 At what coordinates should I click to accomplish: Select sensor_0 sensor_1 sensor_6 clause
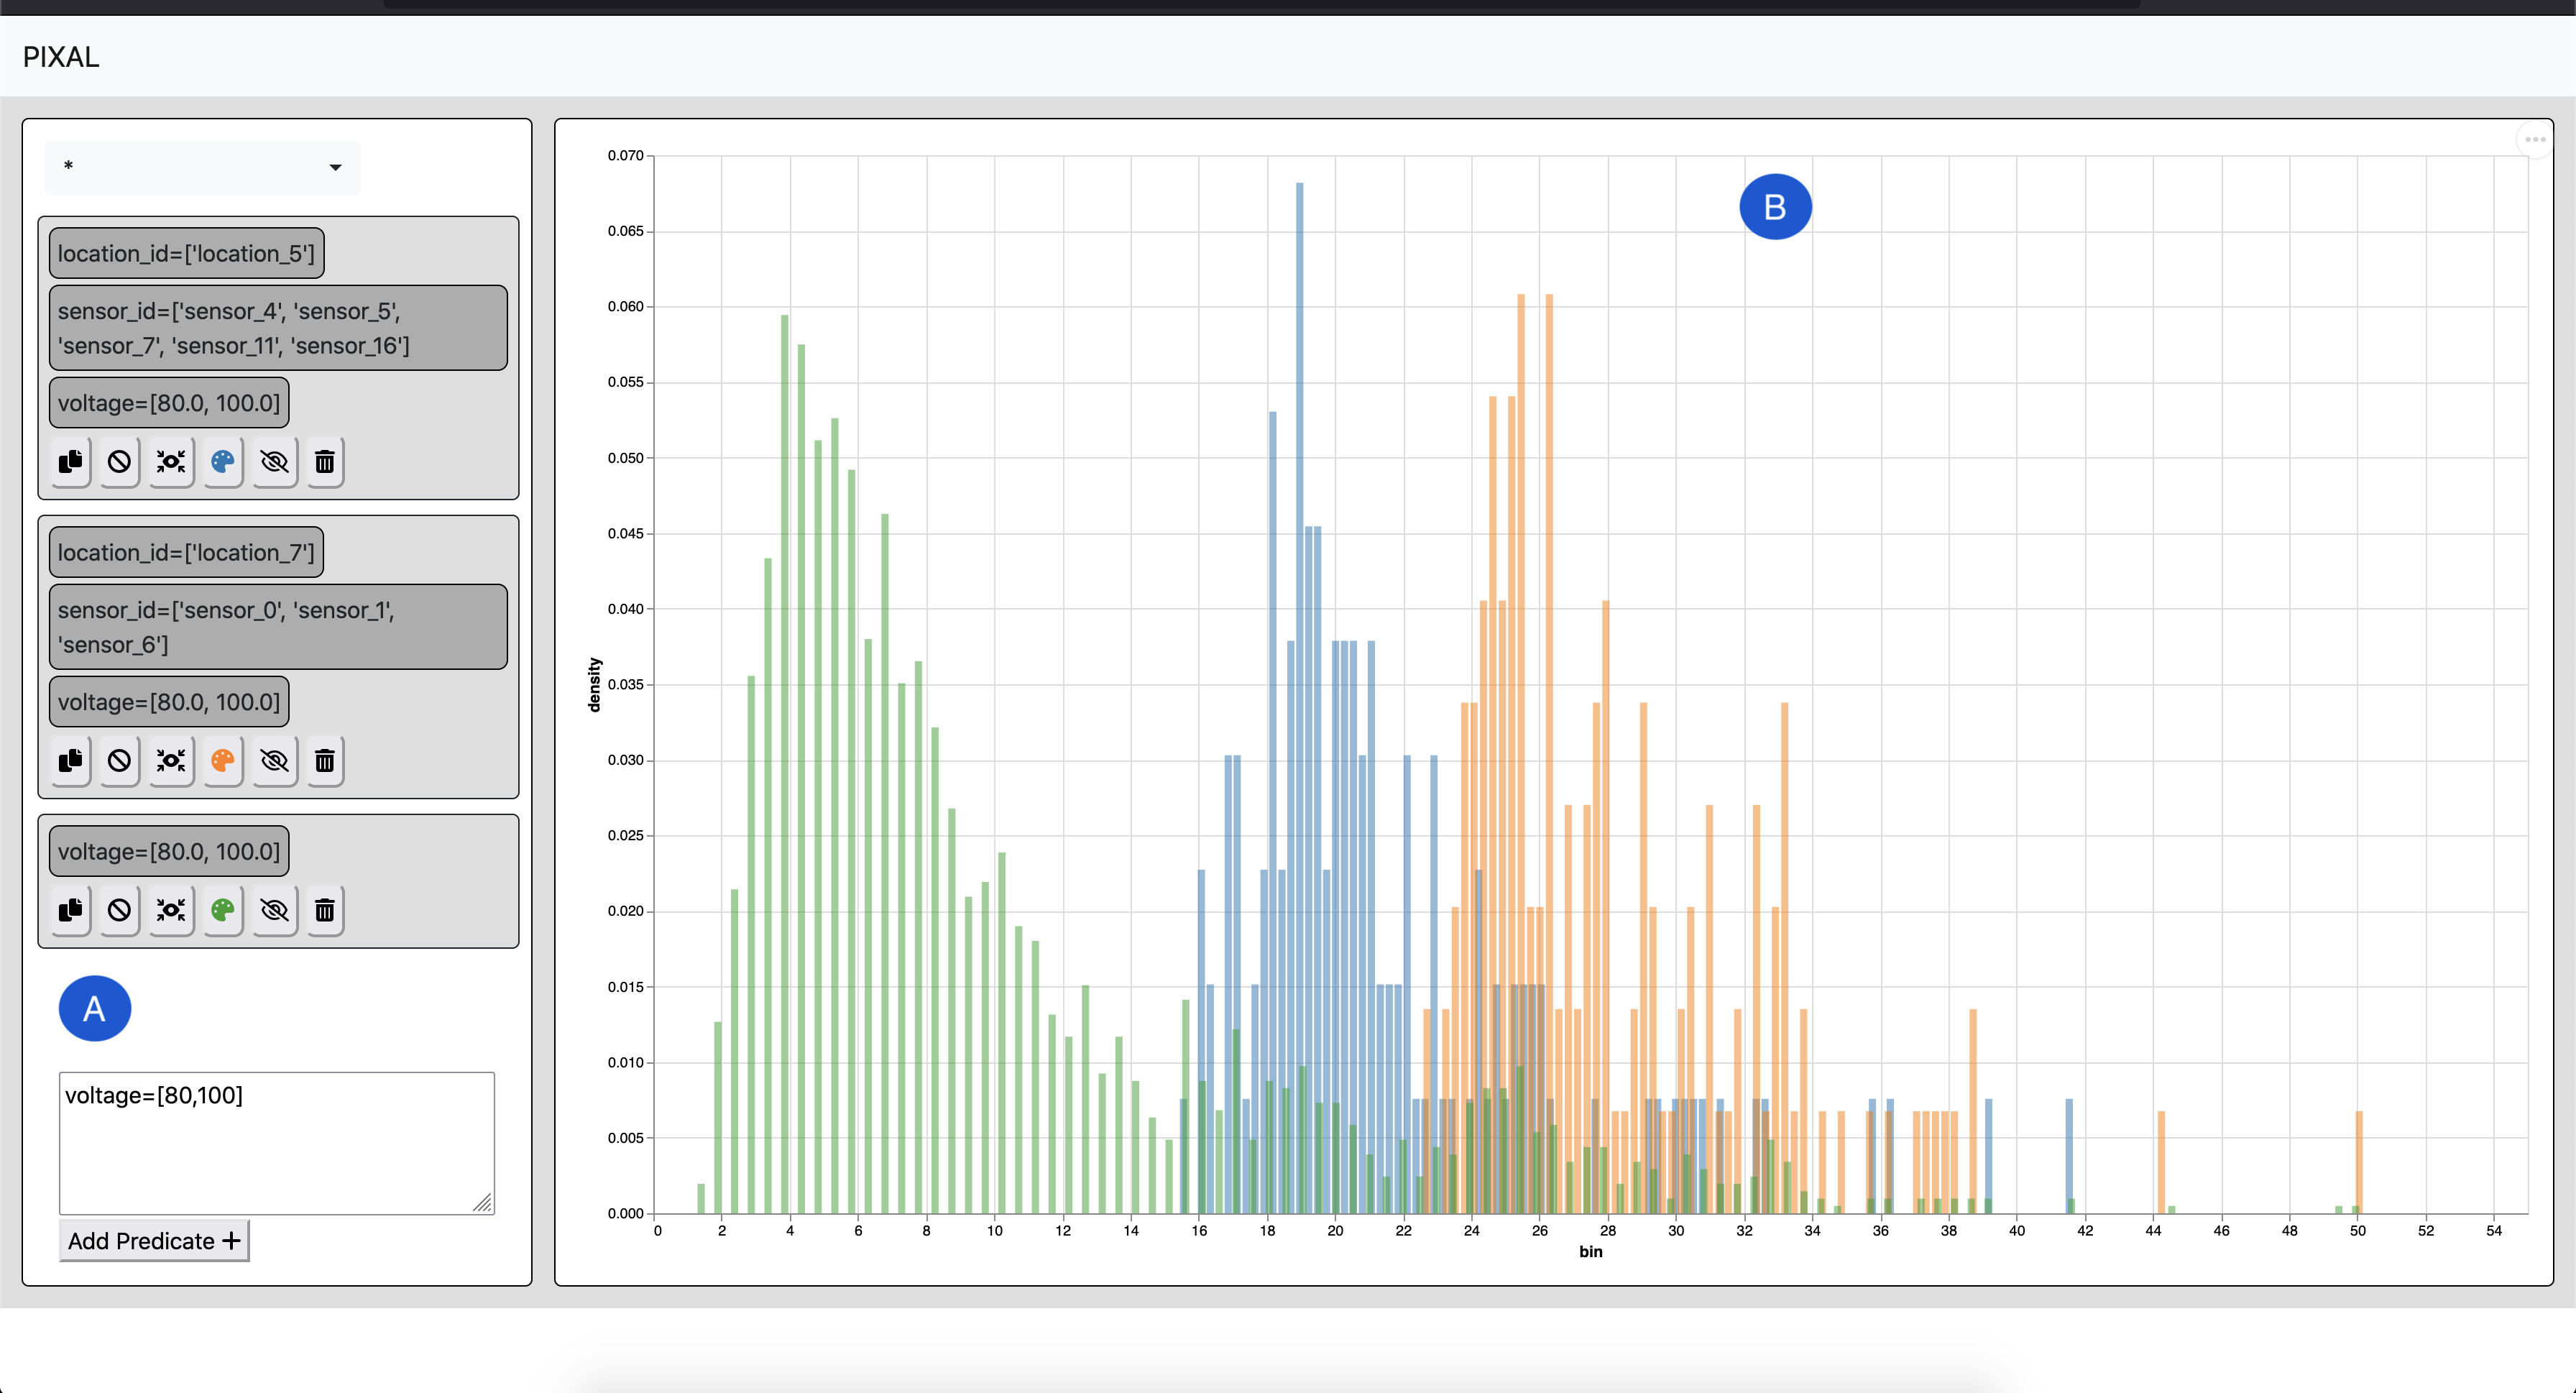(x=278, y=627)
